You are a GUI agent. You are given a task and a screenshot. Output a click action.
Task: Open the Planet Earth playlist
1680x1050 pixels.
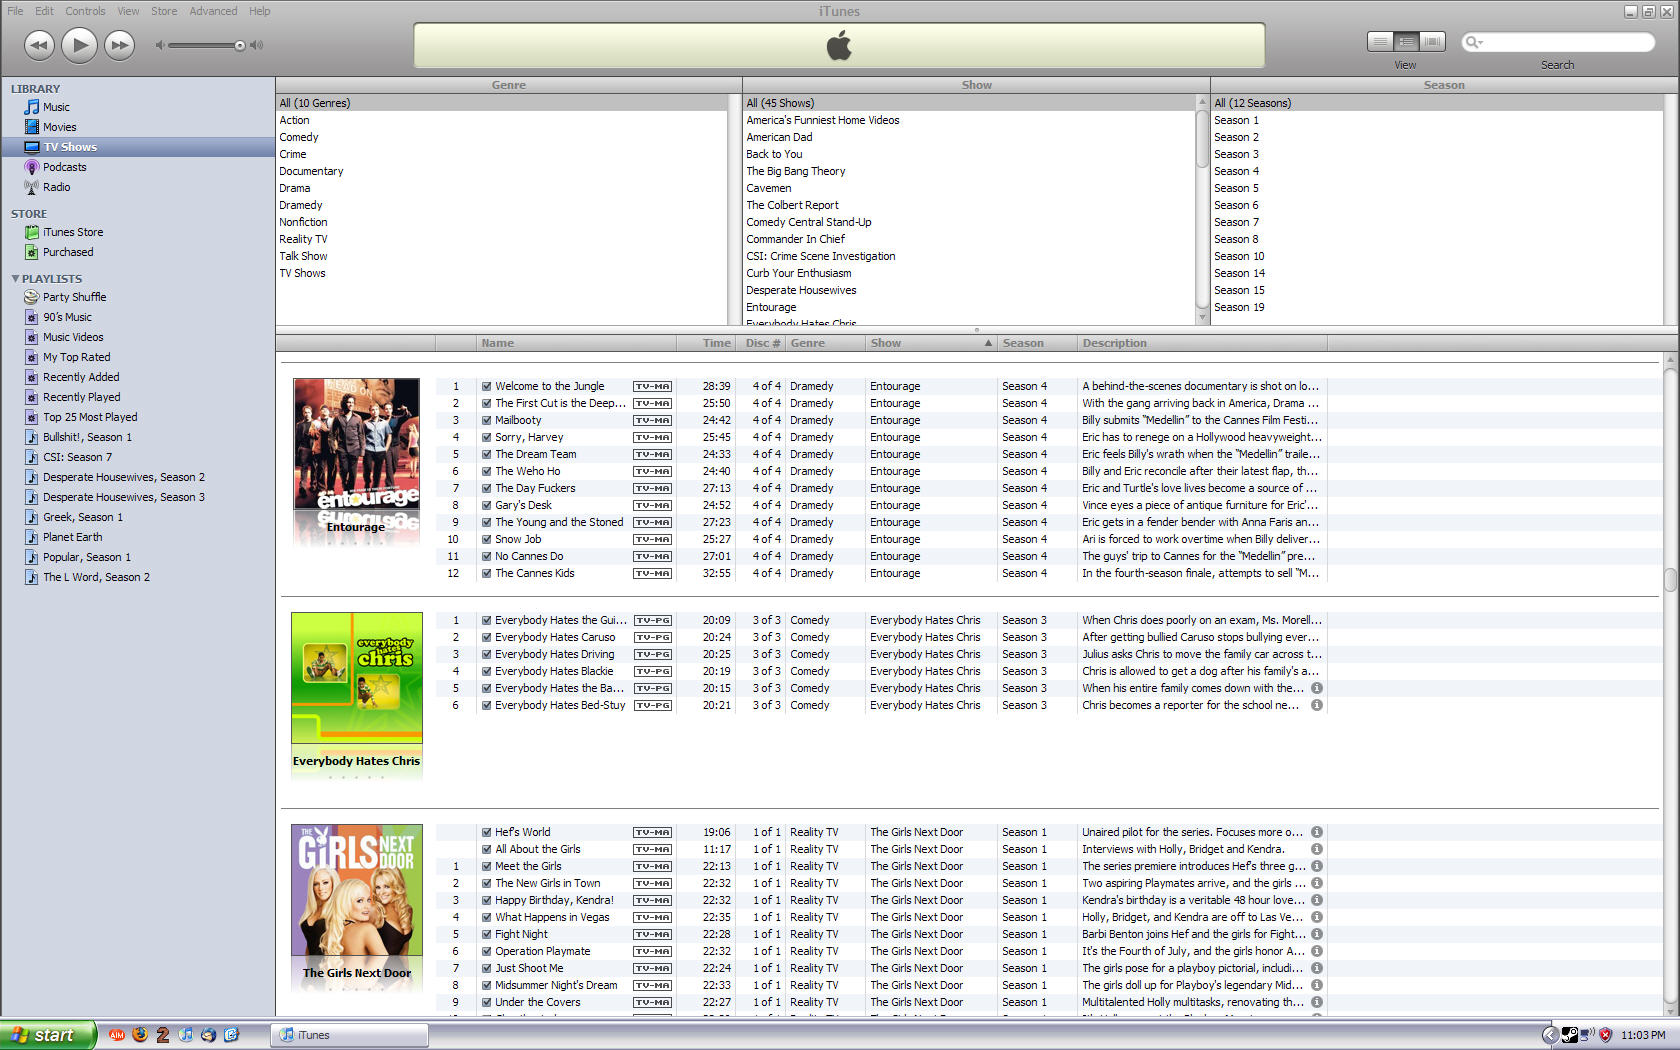click(x=72, y=537)
